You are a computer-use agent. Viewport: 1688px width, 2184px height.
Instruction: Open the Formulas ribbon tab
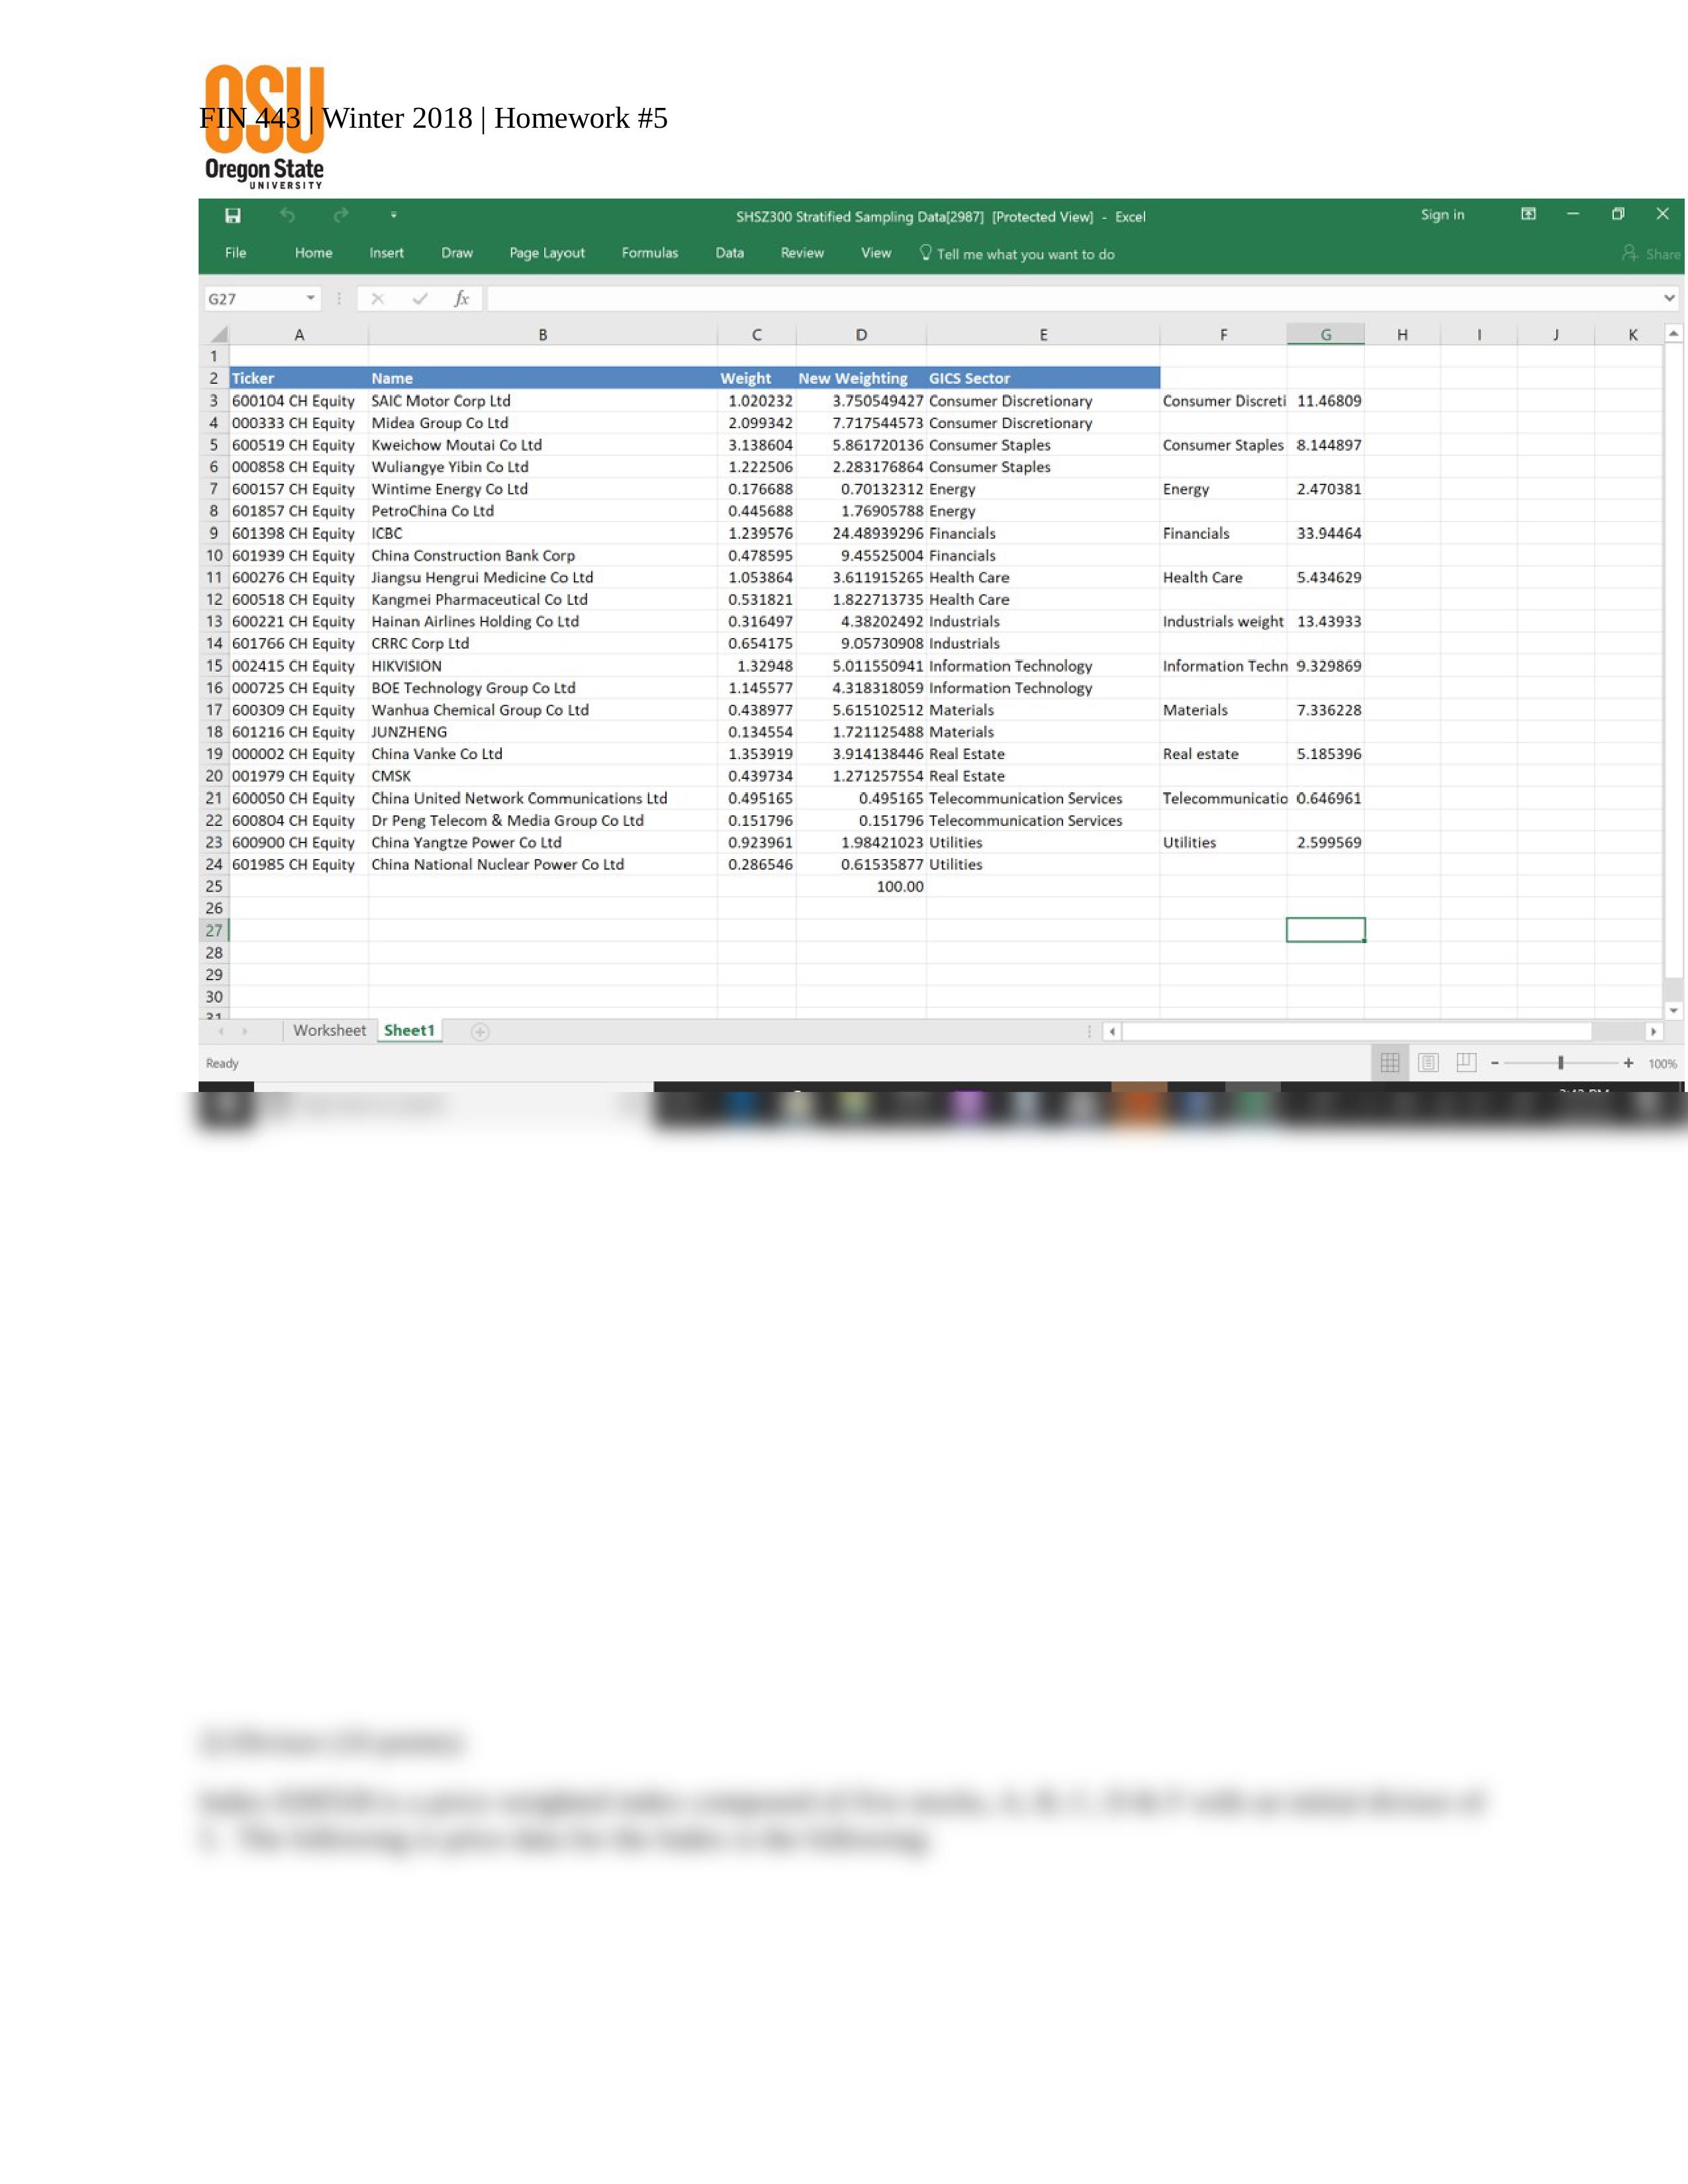(x=650, y=253)
